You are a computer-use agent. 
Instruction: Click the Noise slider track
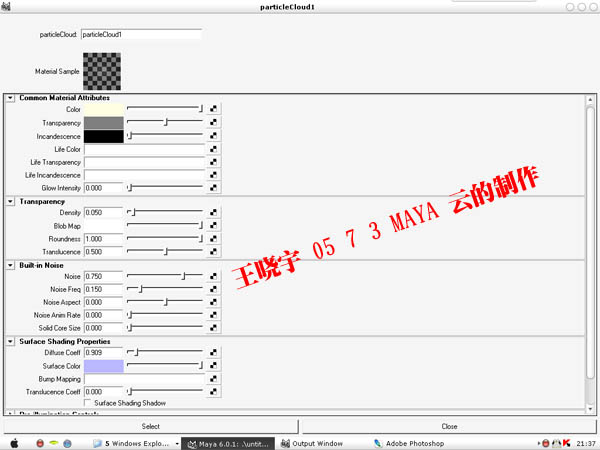(165, 276)
